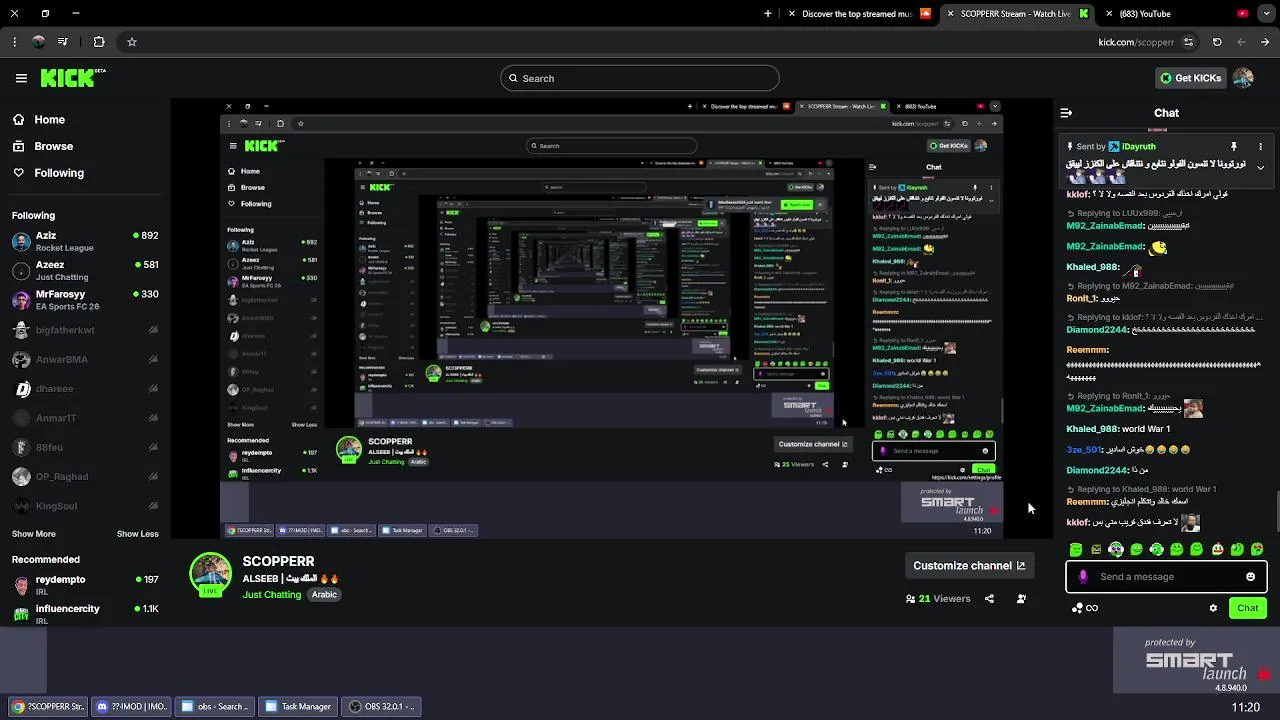Open MrFarosyy EA Sports FC channel
Viewport: 1280px width, 720px height.
pyautogui.click(x=85, y=300)
